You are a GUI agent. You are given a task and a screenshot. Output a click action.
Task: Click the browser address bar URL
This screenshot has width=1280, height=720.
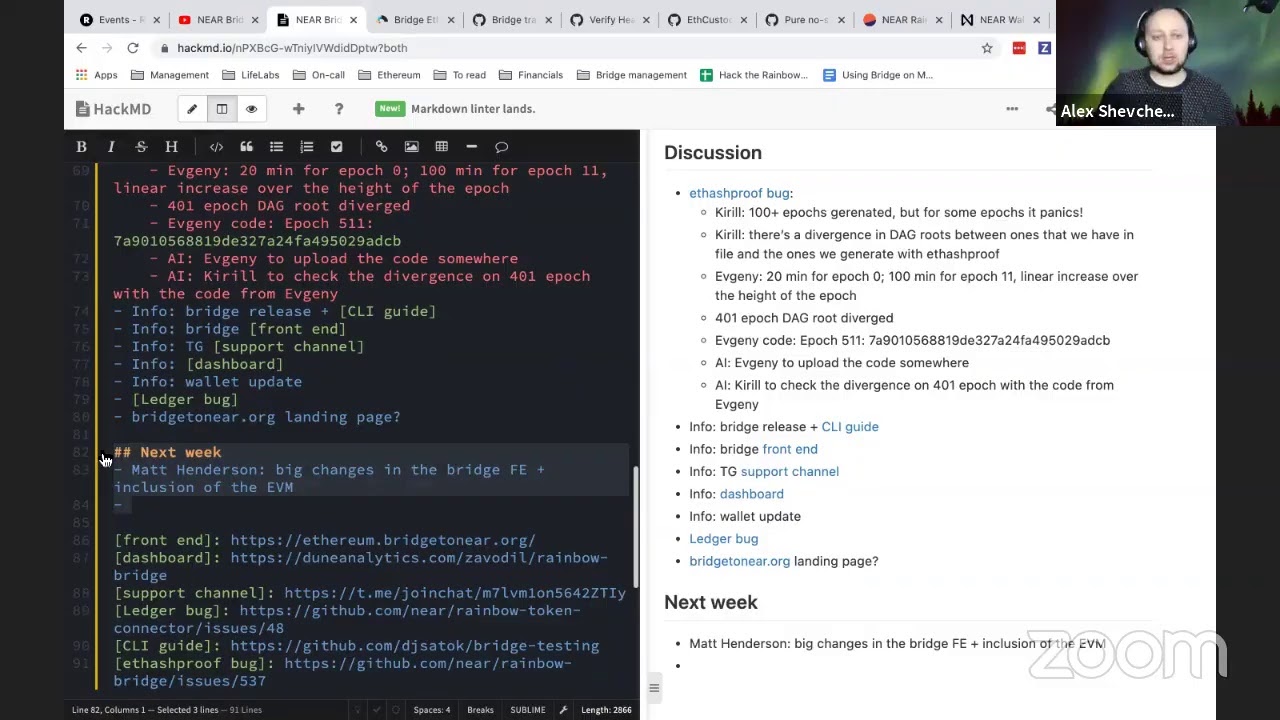point(292,48)
